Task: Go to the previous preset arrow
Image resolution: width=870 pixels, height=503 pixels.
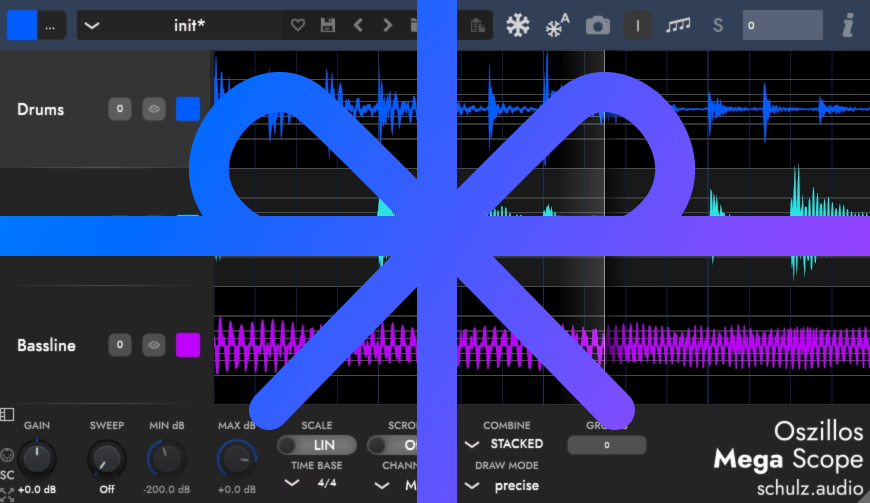Action: (x=358, y=25)
